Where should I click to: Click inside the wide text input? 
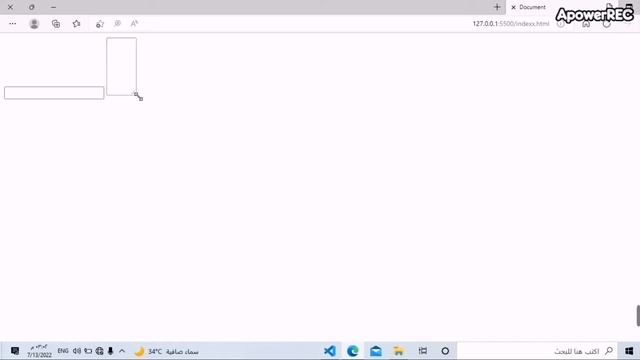pyautogui.click(x=54, y=93)
